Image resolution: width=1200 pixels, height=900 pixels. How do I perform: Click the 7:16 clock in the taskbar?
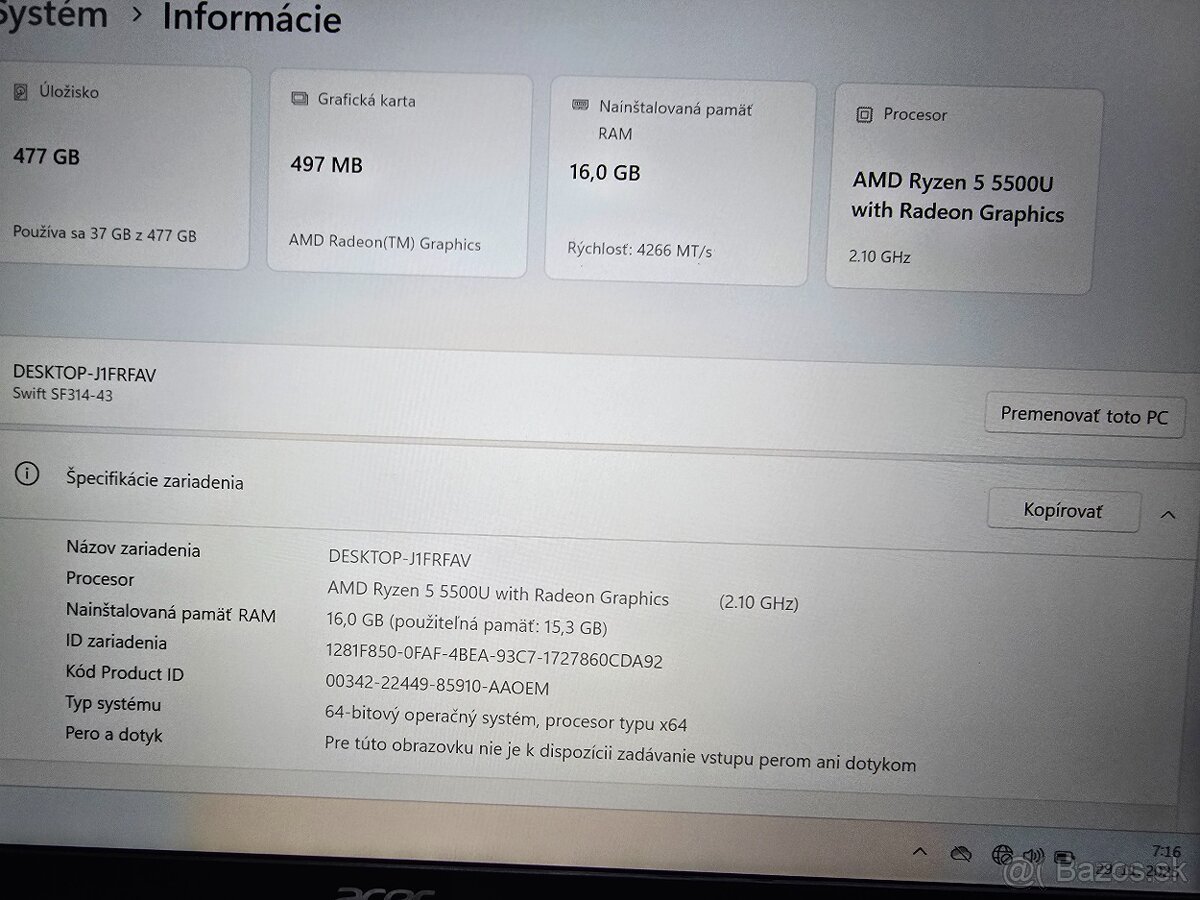coord(1167,852)
